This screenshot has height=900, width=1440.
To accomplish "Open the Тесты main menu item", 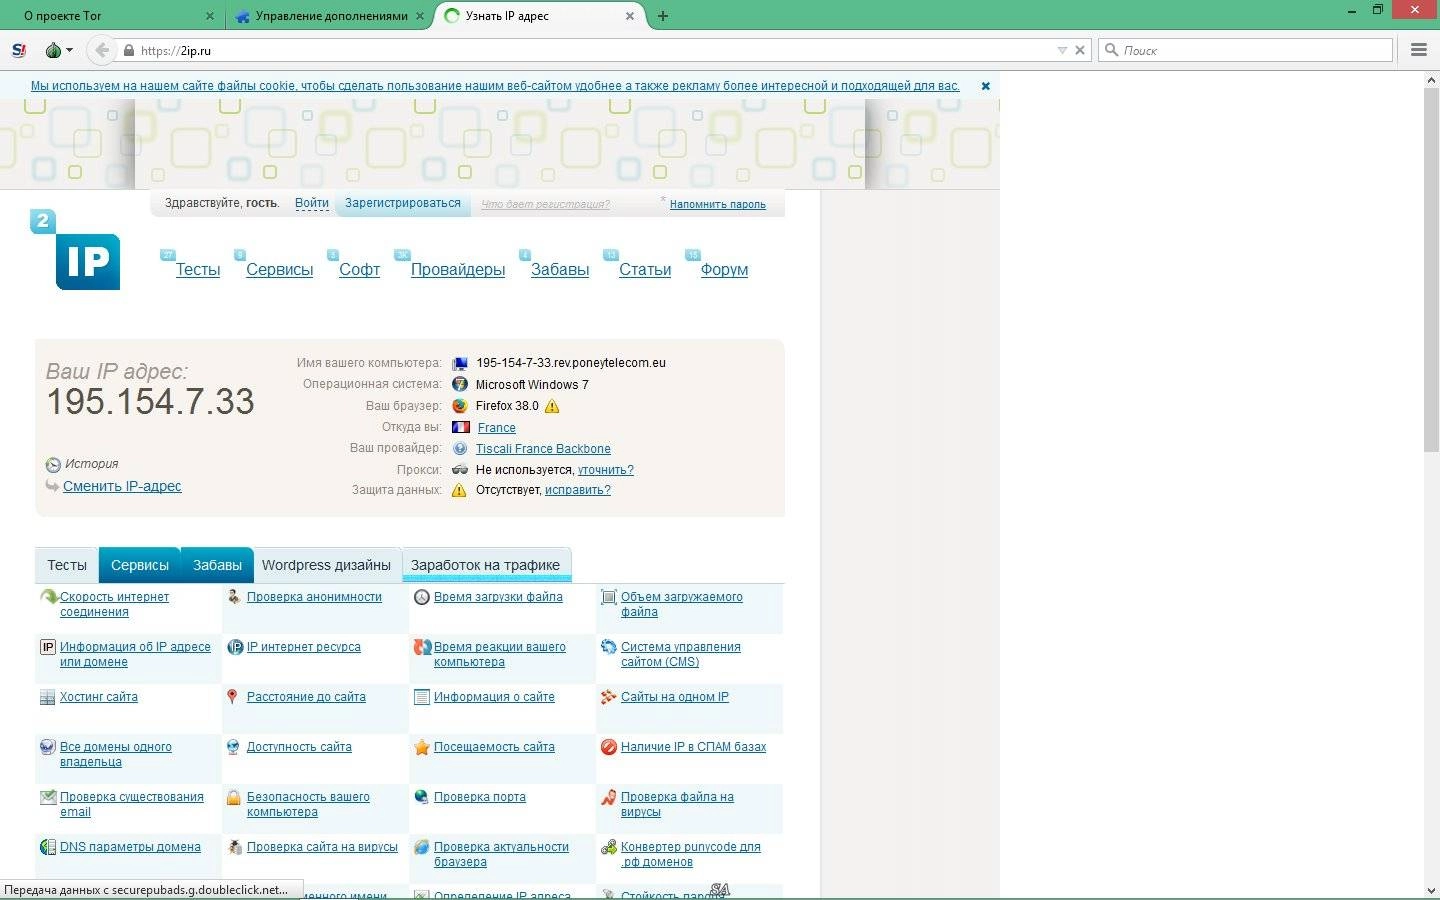I will (x=198, y=270).
